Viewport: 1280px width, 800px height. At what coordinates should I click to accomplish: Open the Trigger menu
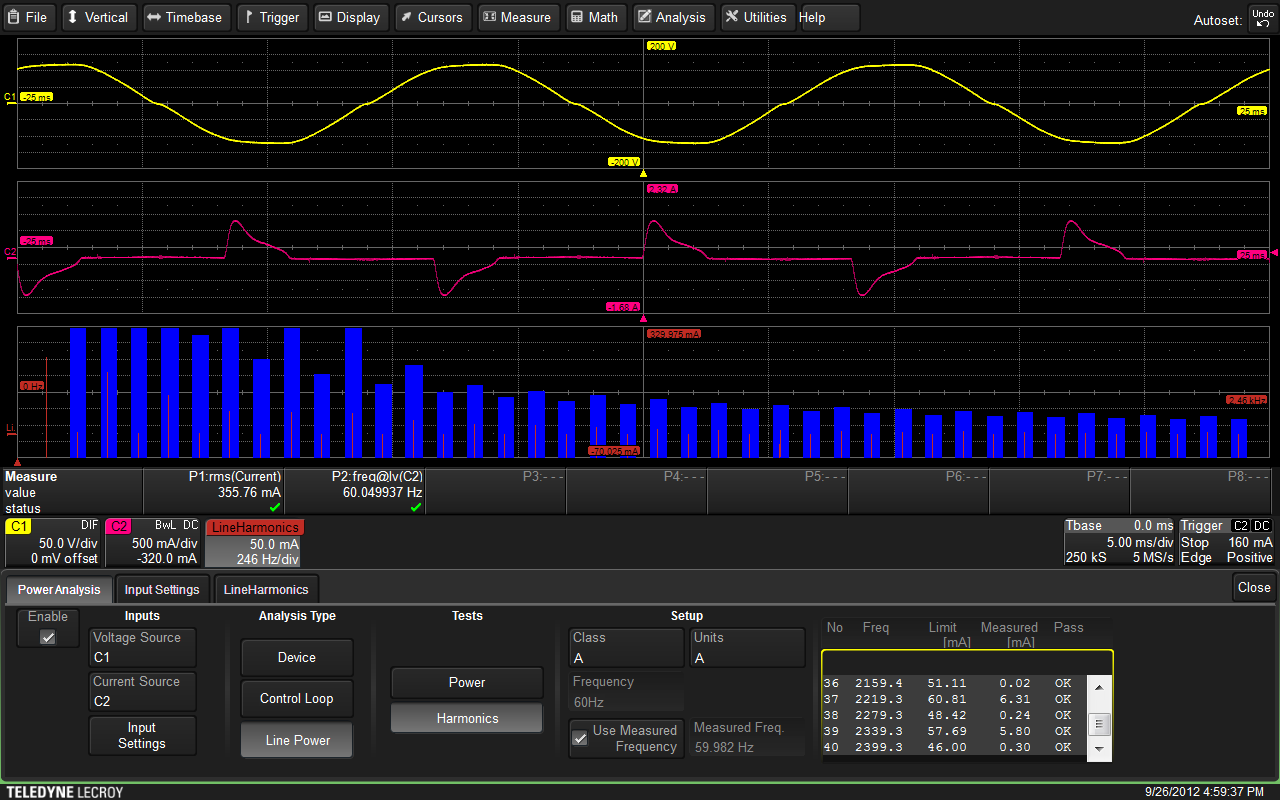[x=270, y=17]
